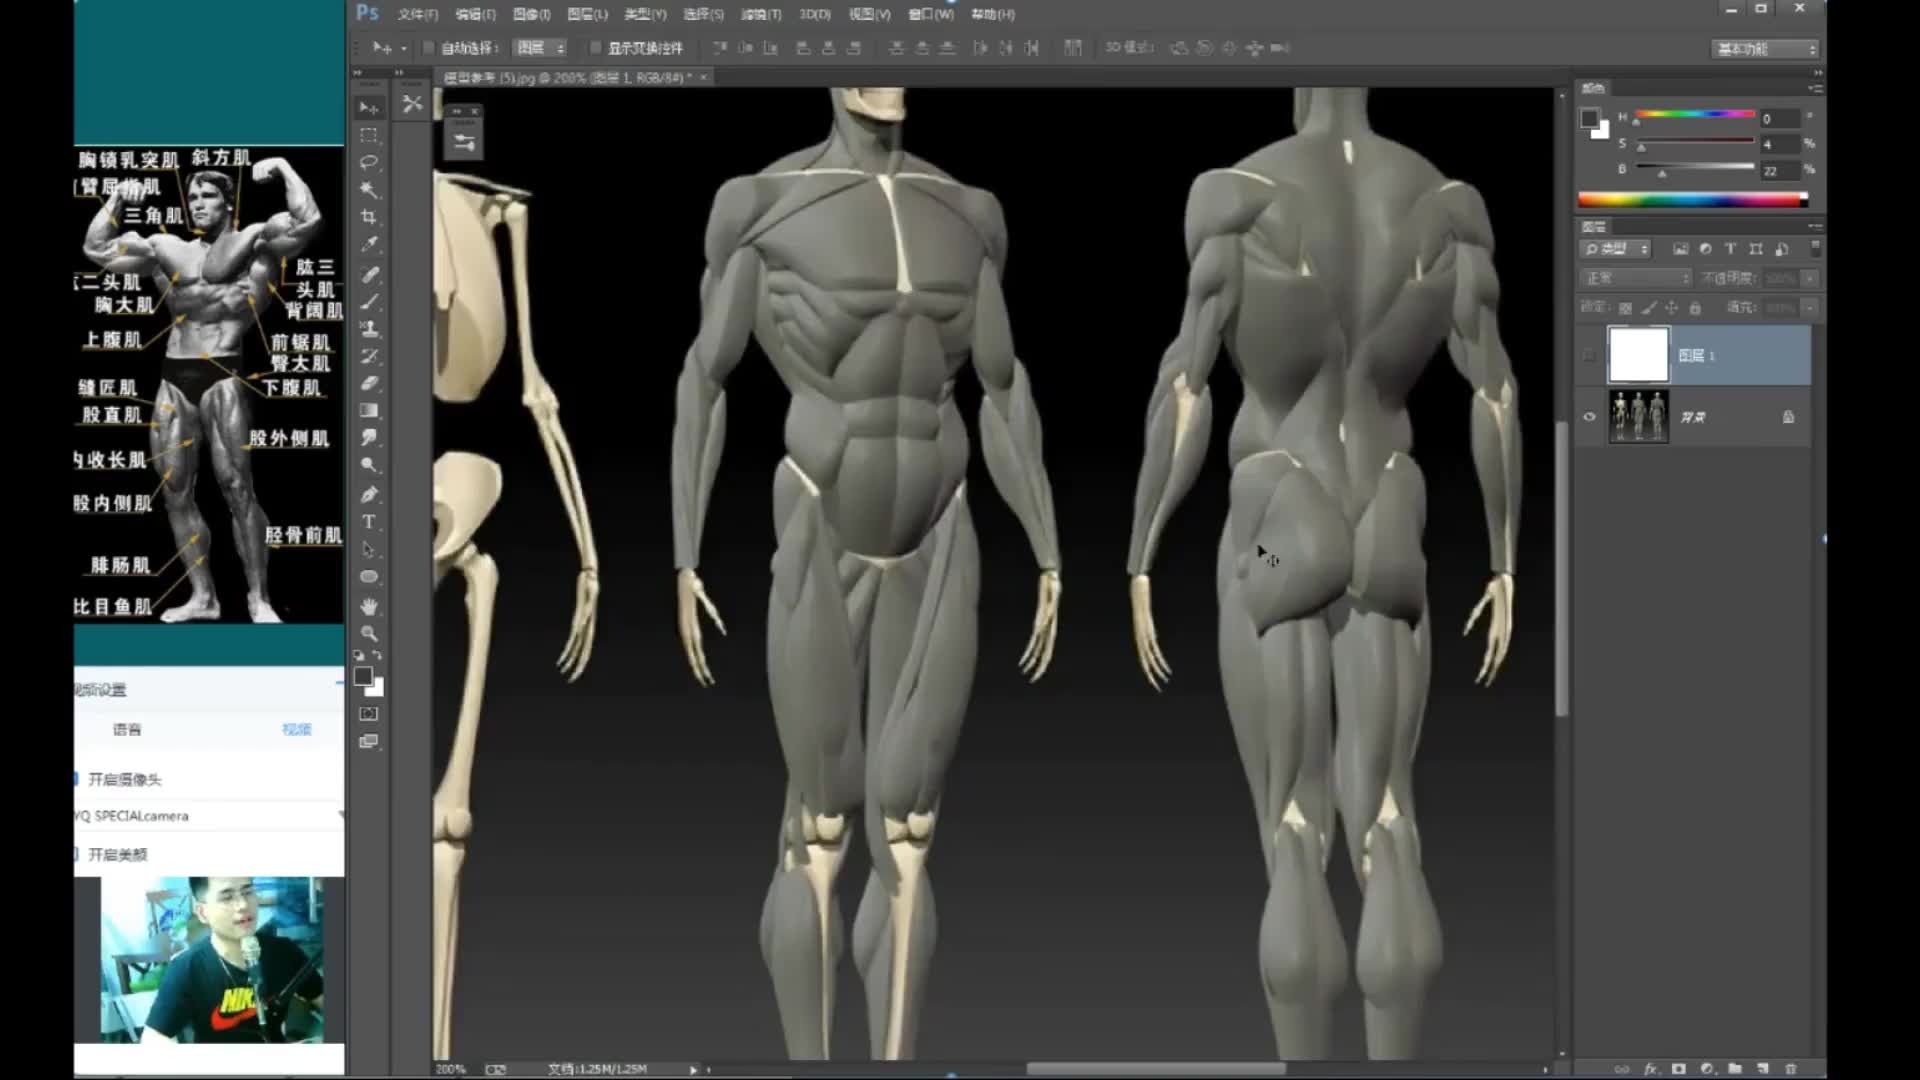Select the Crop tool
The width and height of the screenshot is (1920, 1080).
[369, 217]
